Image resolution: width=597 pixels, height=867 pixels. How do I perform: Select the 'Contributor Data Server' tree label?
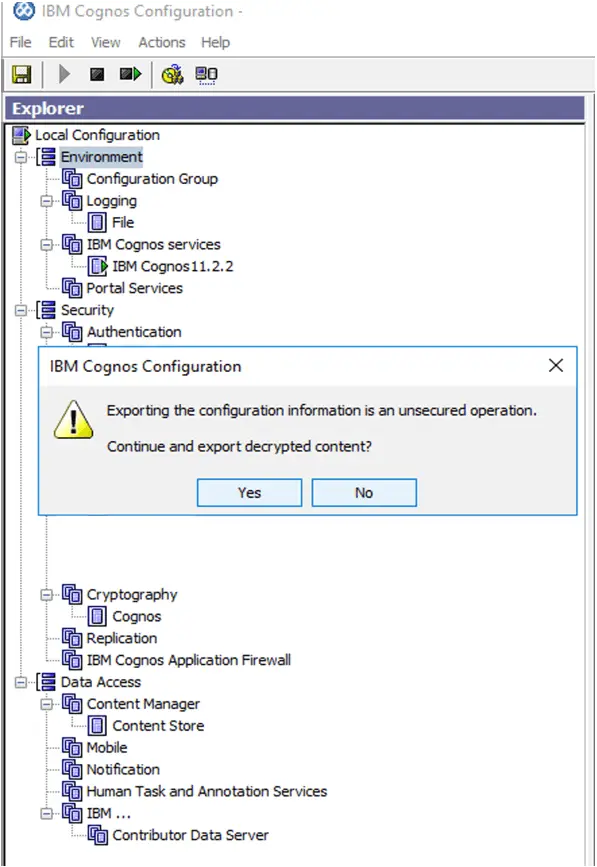191,835
